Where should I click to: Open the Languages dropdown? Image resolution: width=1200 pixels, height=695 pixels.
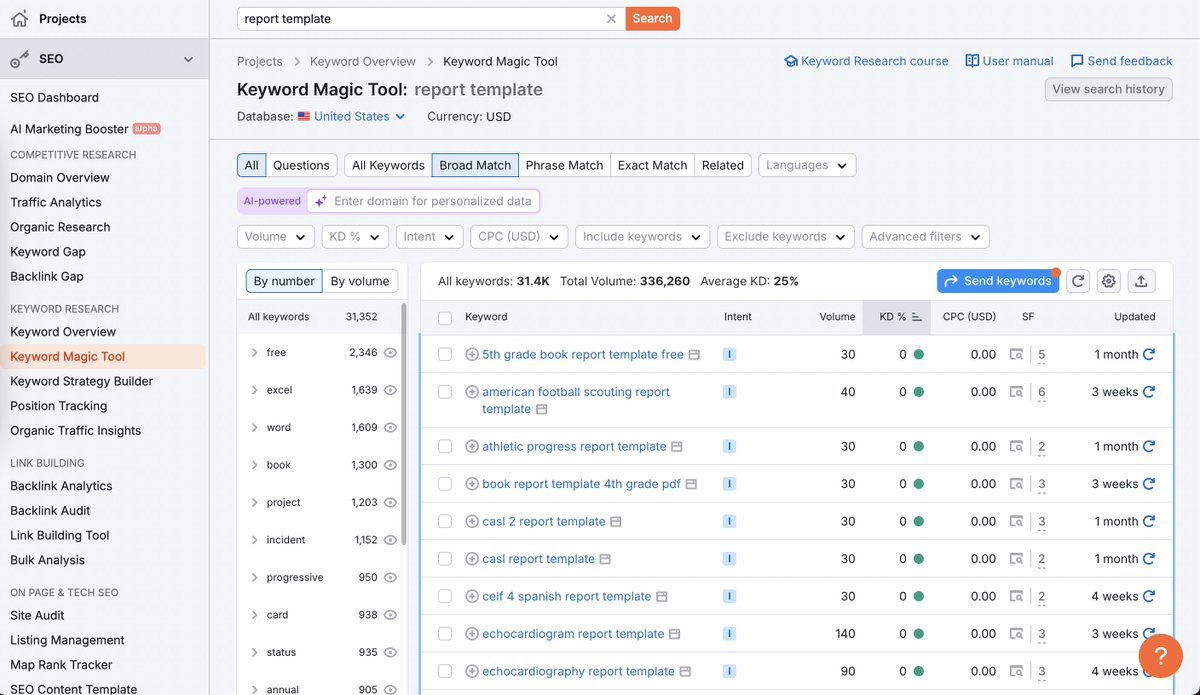[x=807, y=165]
